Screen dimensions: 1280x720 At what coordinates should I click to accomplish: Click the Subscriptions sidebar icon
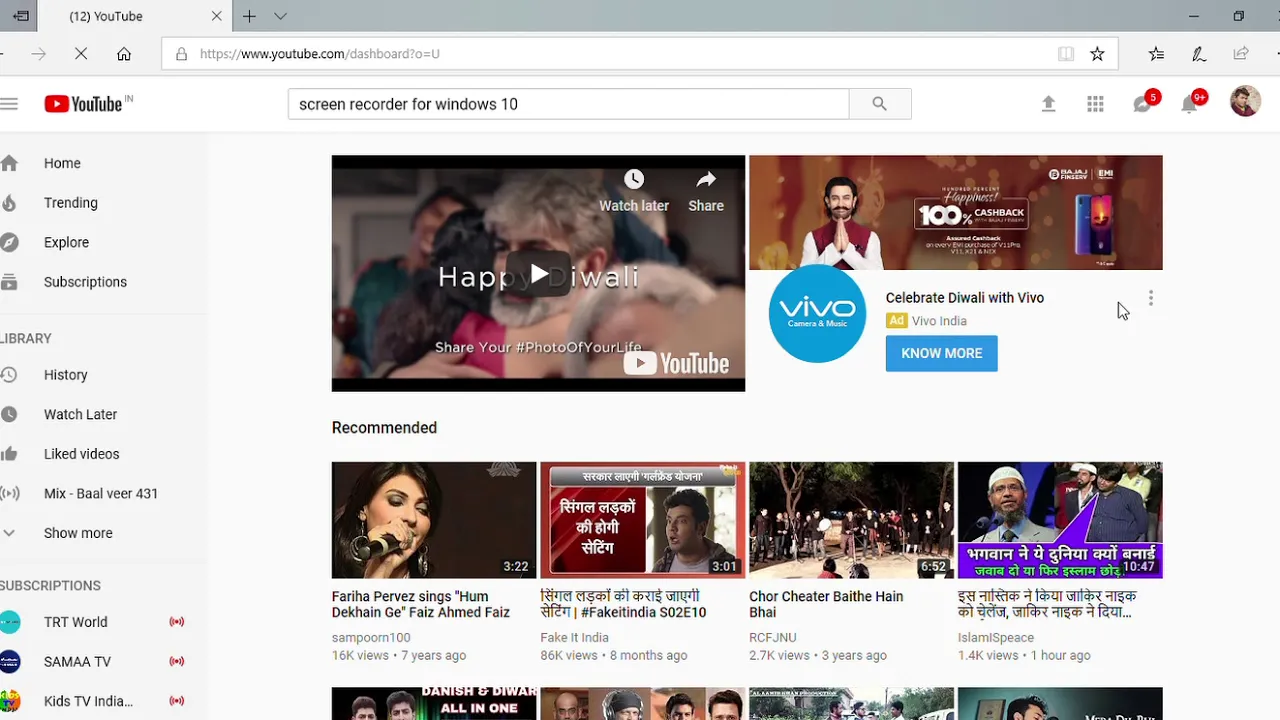point(9,282)
